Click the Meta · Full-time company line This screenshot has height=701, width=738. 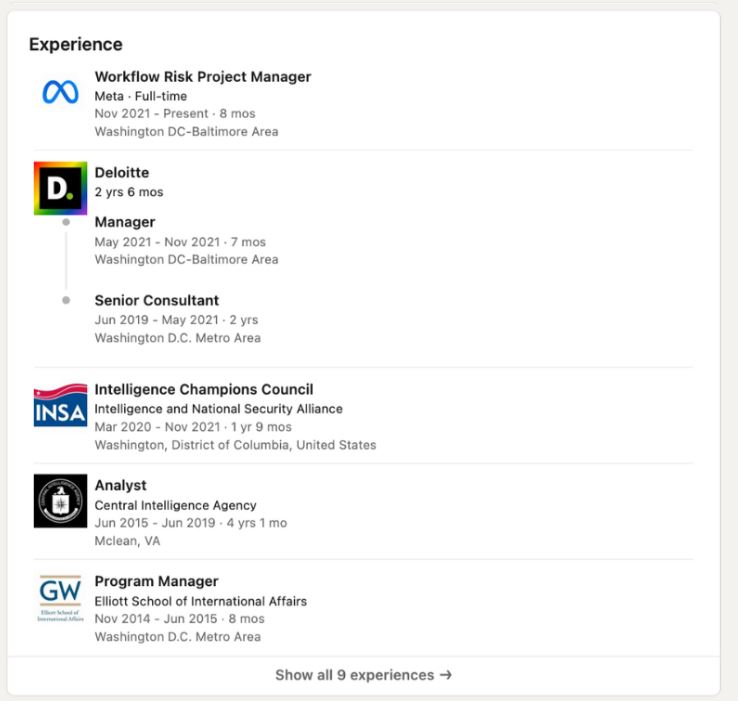point(140,96)
